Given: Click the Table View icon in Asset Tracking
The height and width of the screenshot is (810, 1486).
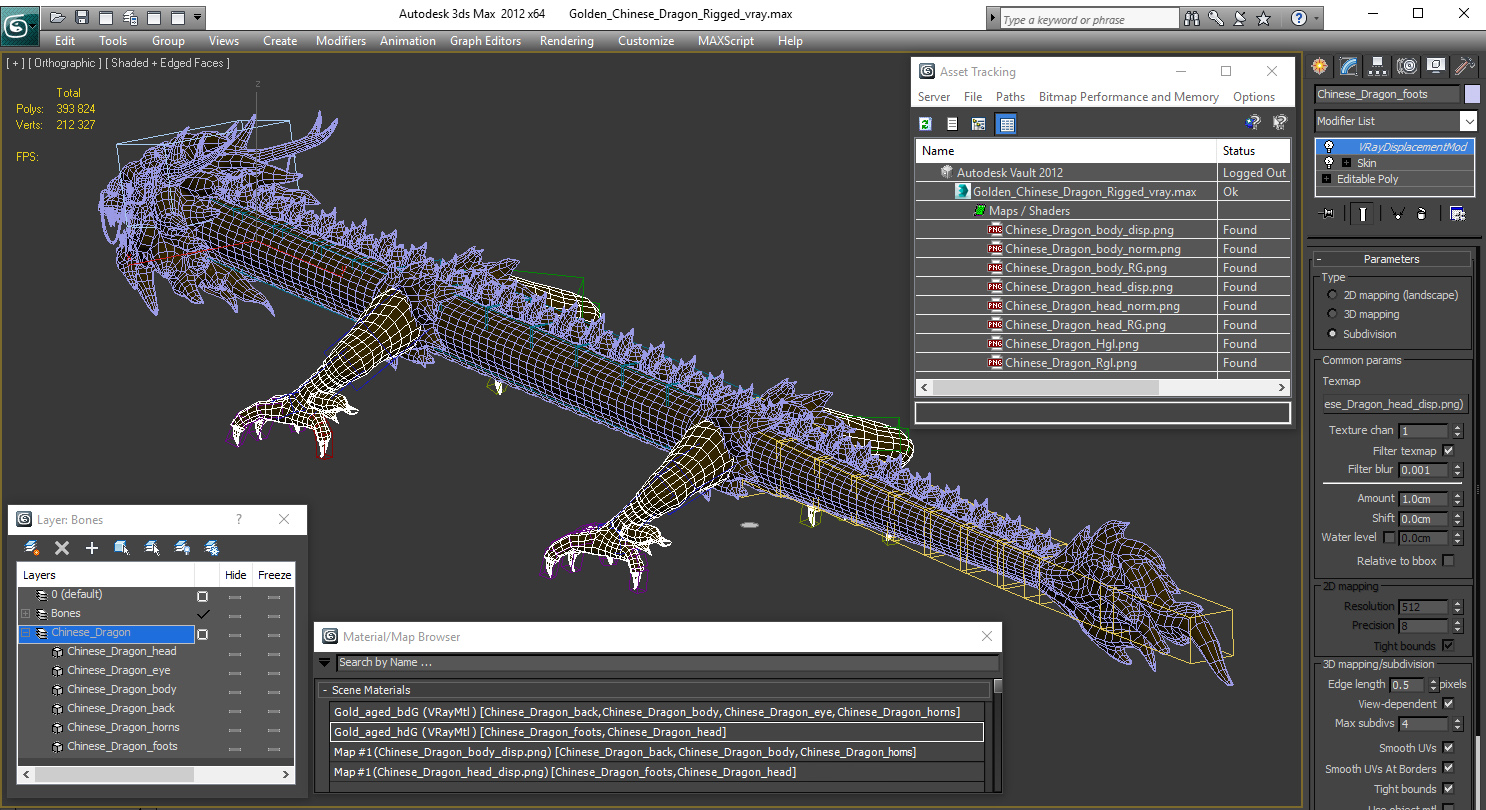Looking at the screenshot, I should coord(1007,124).
